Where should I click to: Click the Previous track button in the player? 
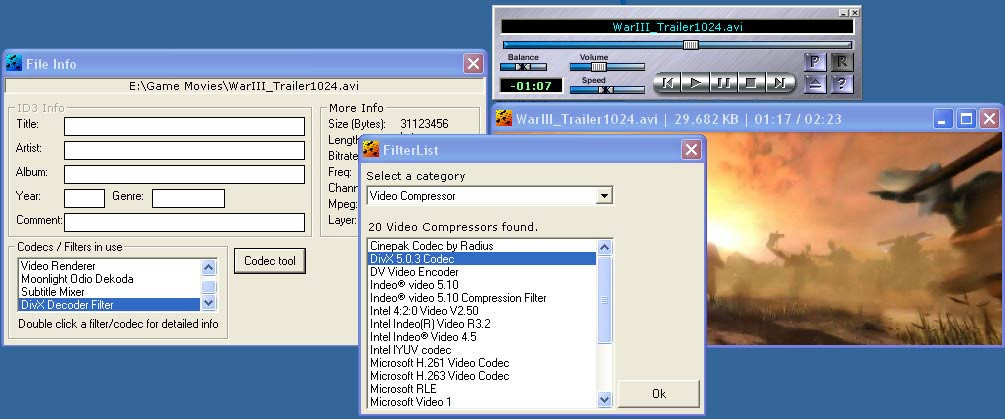[x=667, y=83]
